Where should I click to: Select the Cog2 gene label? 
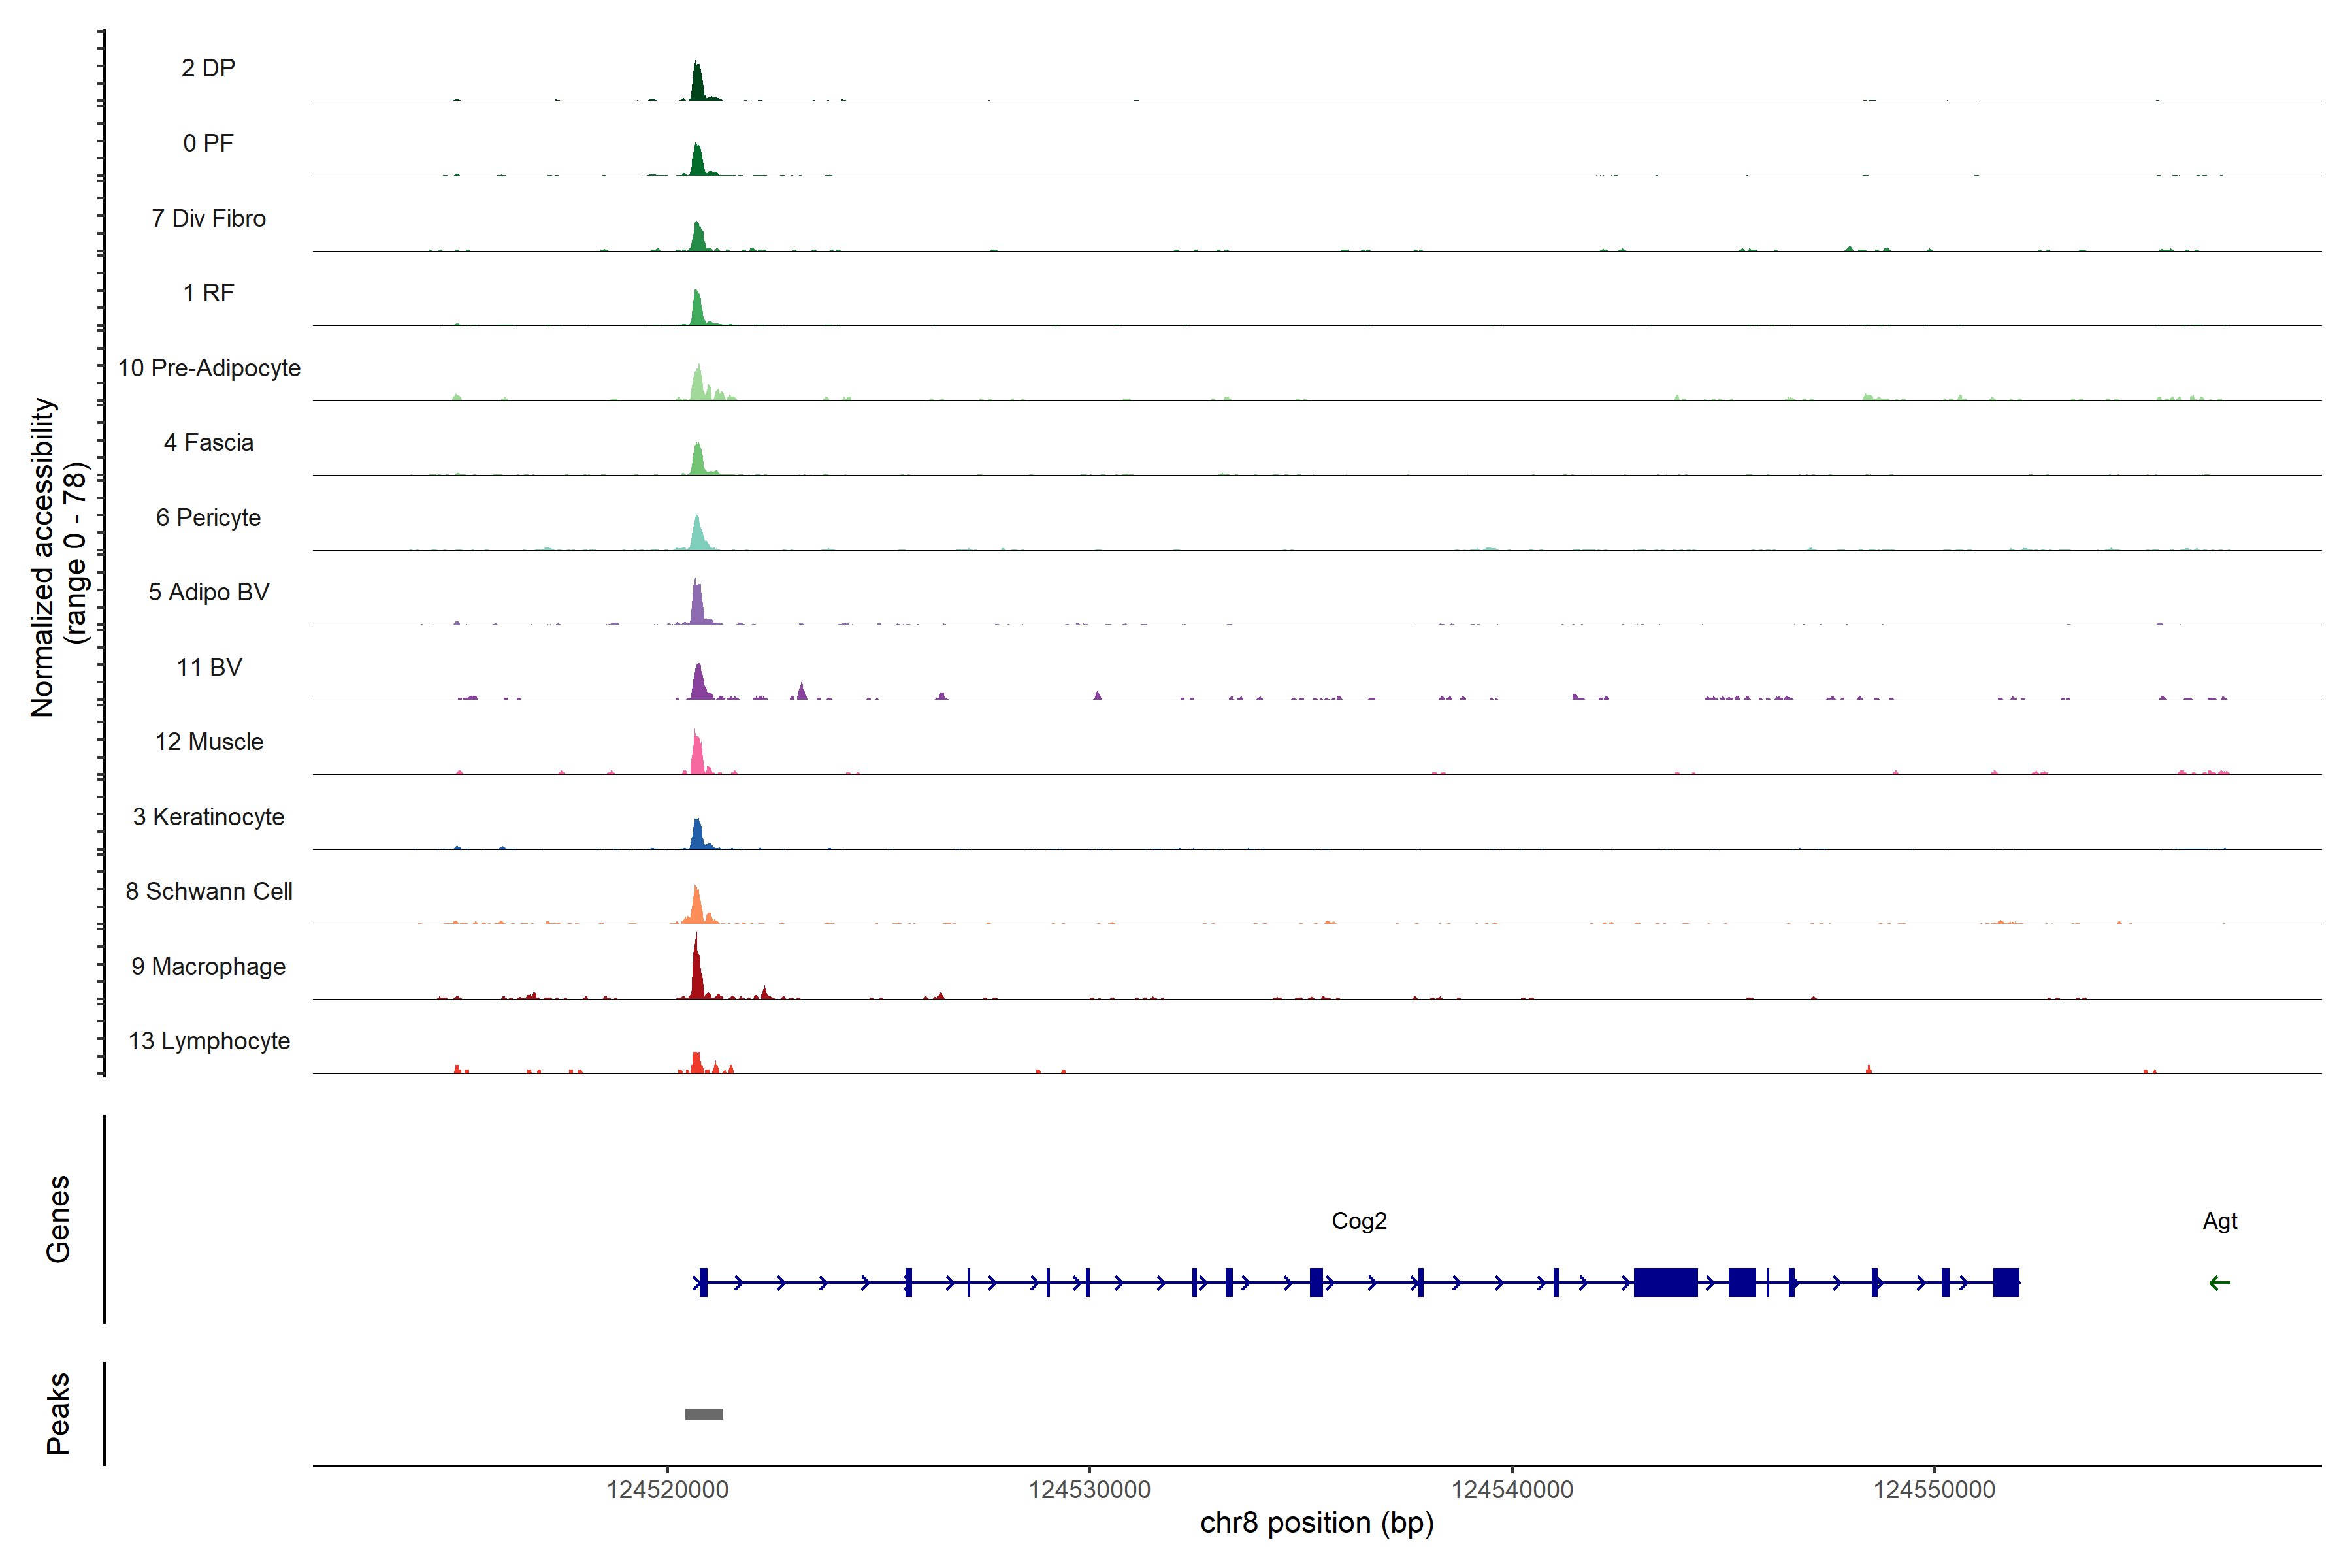[1359, 1221]
